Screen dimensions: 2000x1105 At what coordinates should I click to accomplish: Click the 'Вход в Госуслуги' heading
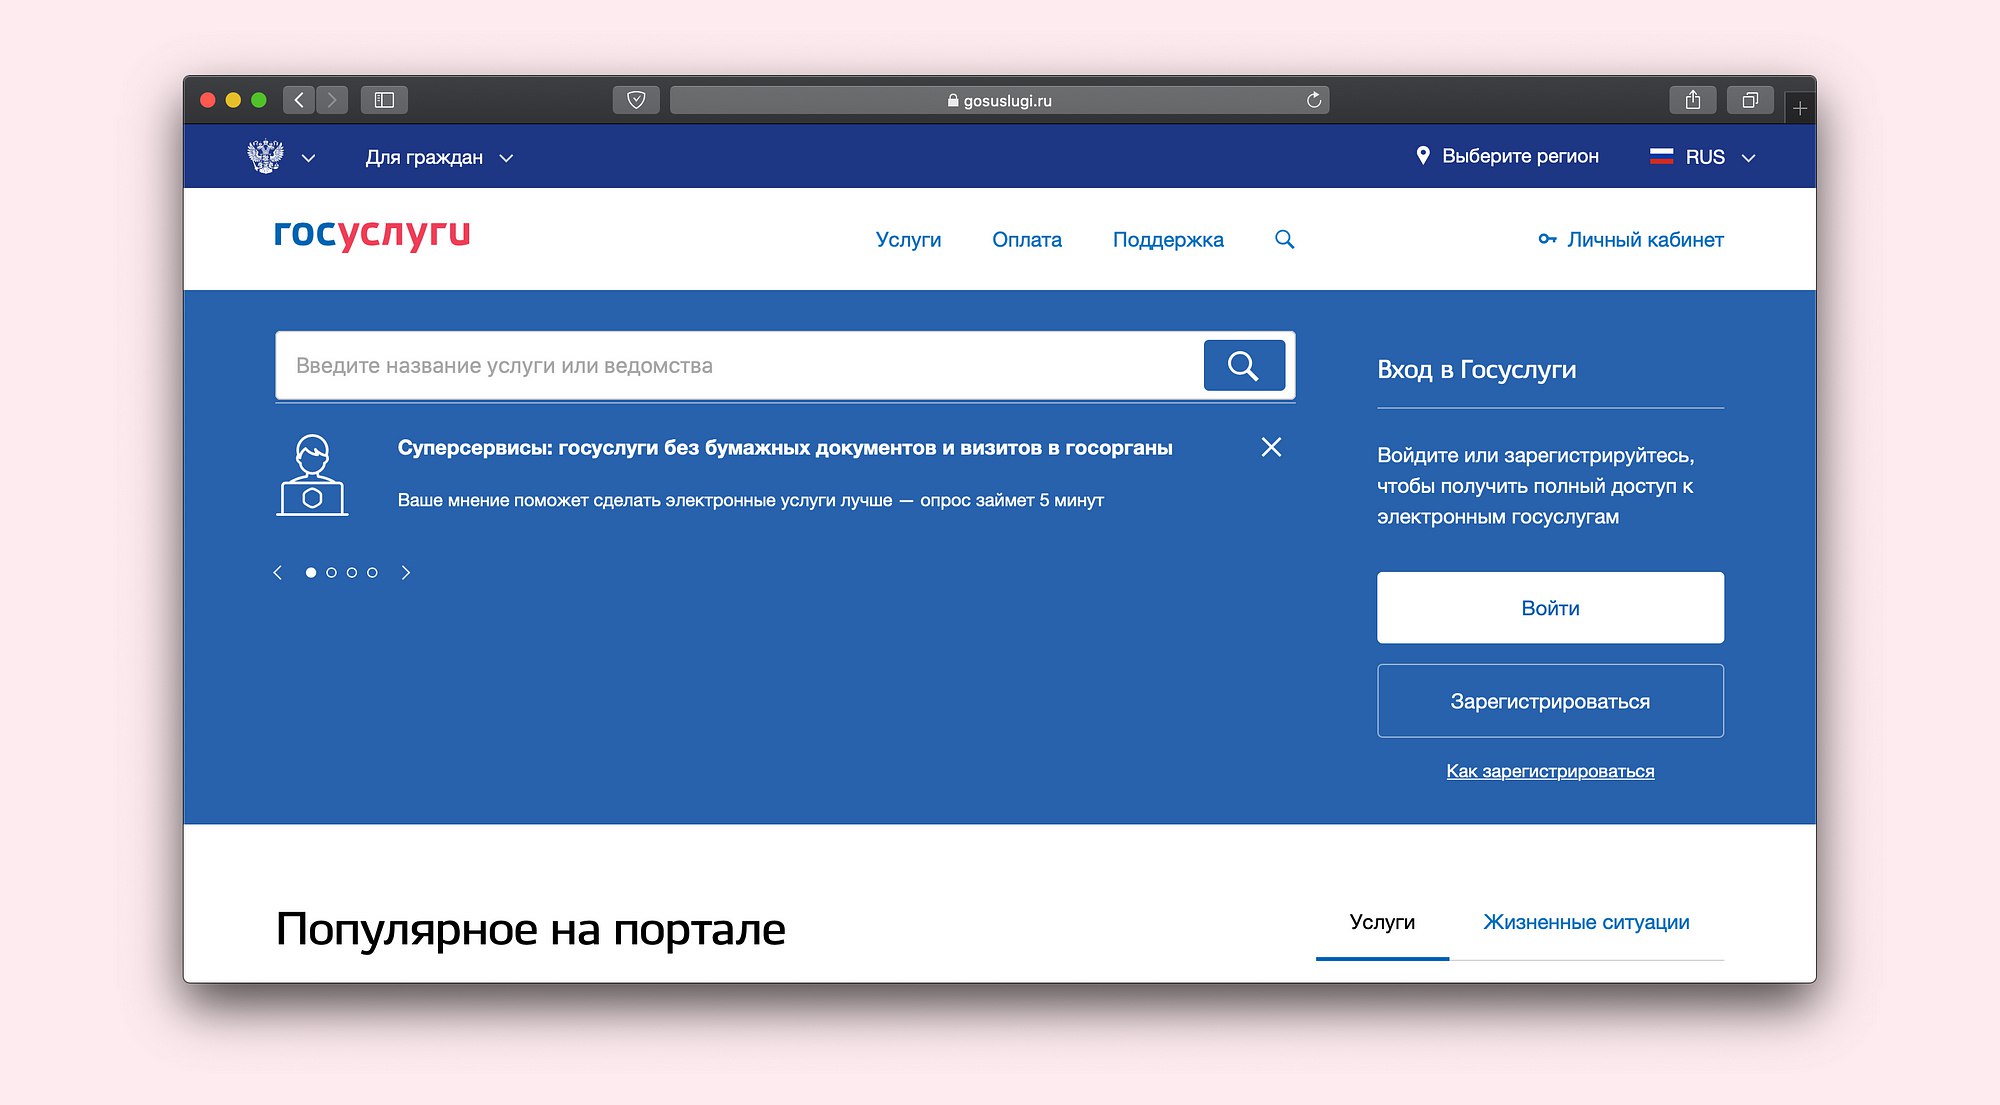[x=1476, y=370]
